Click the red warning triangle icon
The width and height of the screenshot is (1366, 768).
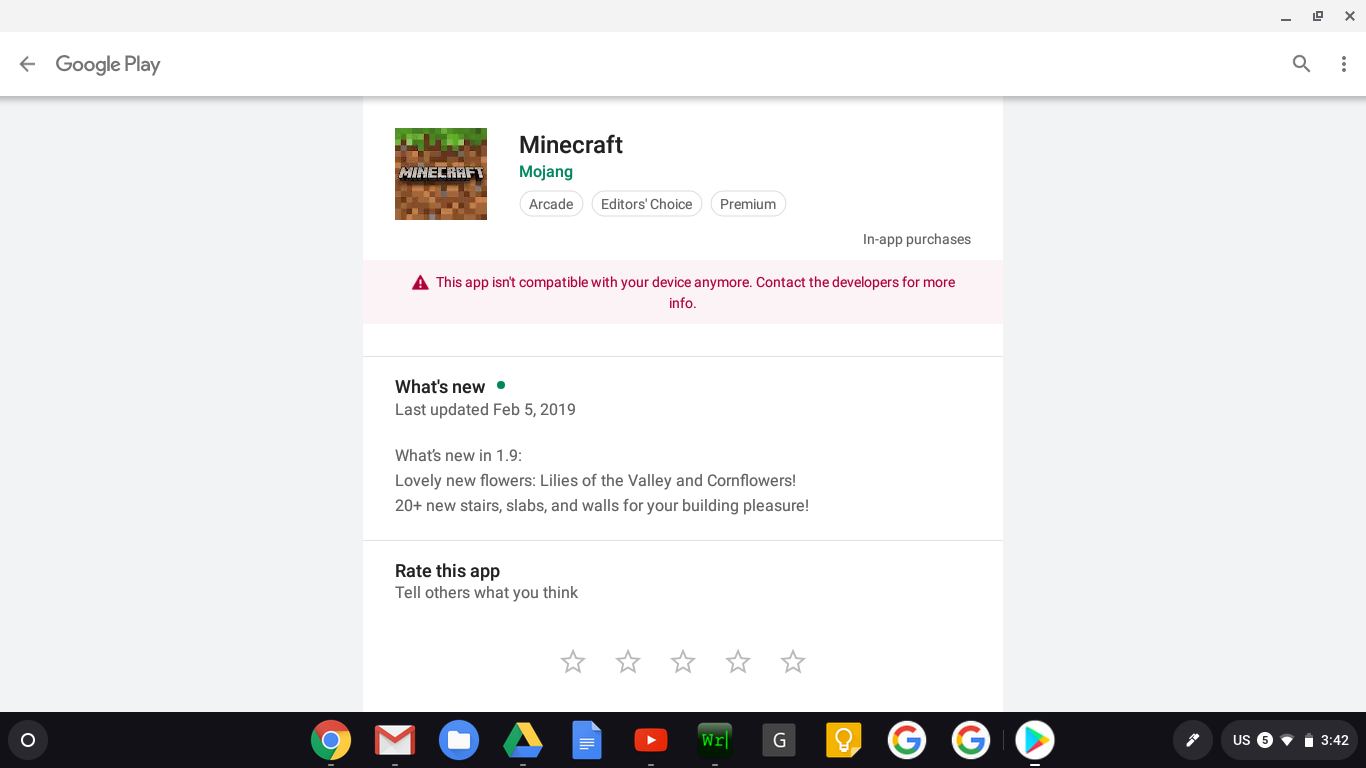point(420,283)
